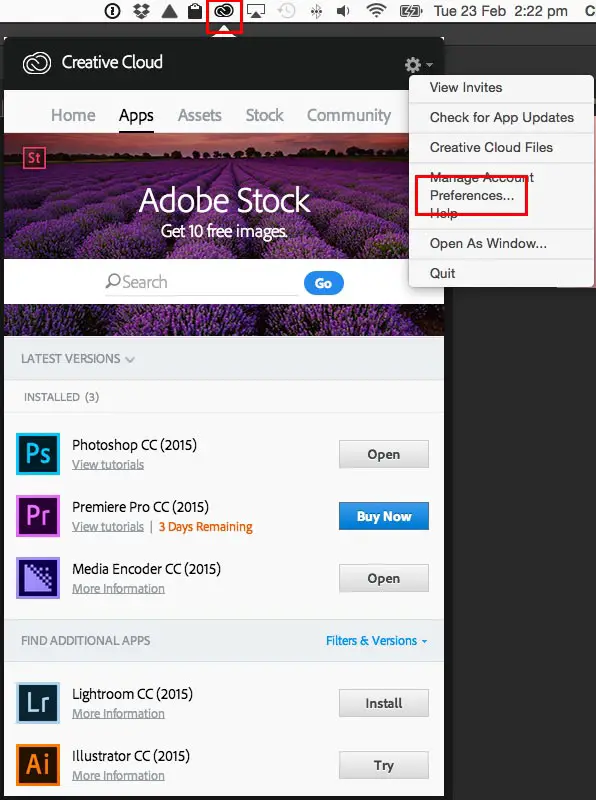Open the gear settings menu

click(x=418, y=65)
